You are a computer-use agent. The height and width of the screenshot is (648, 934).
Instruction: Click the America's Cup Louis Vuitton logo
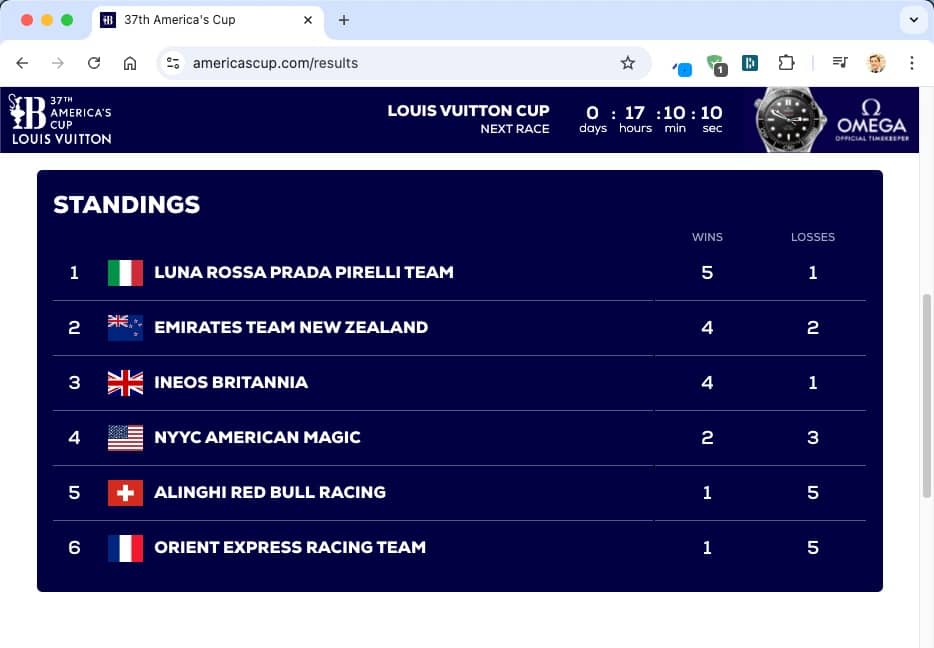coord(60,120)
